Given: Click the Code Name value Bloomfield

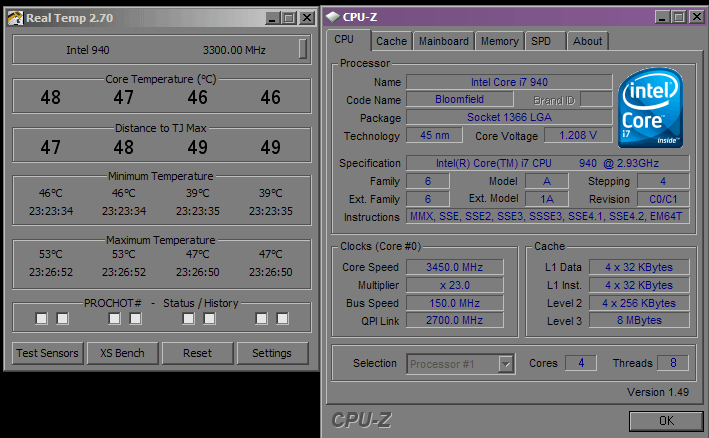Looking at the screenshot, I should tap(459, 99).
